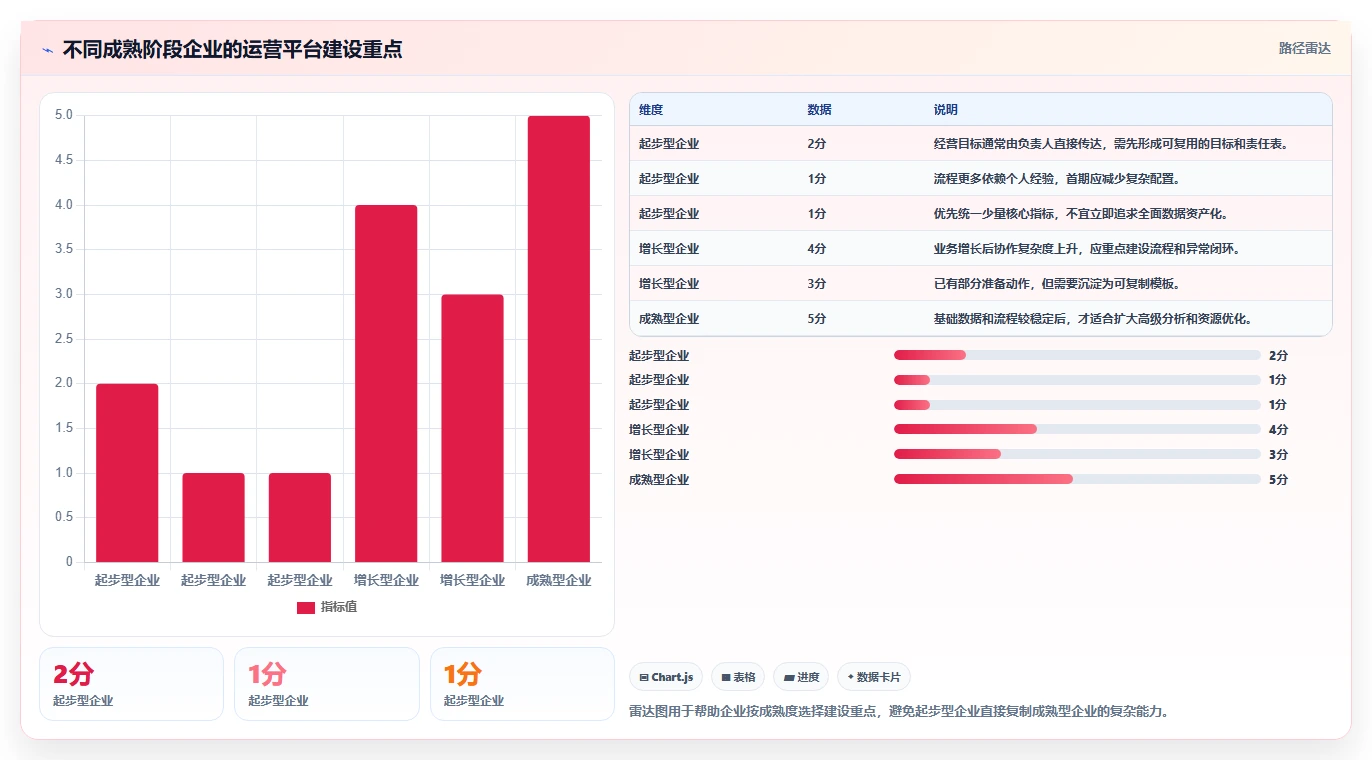Viewport: 1372px width, 760px height.
Task: Click the 数据卡片 chip
Action: tap(874, 677)
